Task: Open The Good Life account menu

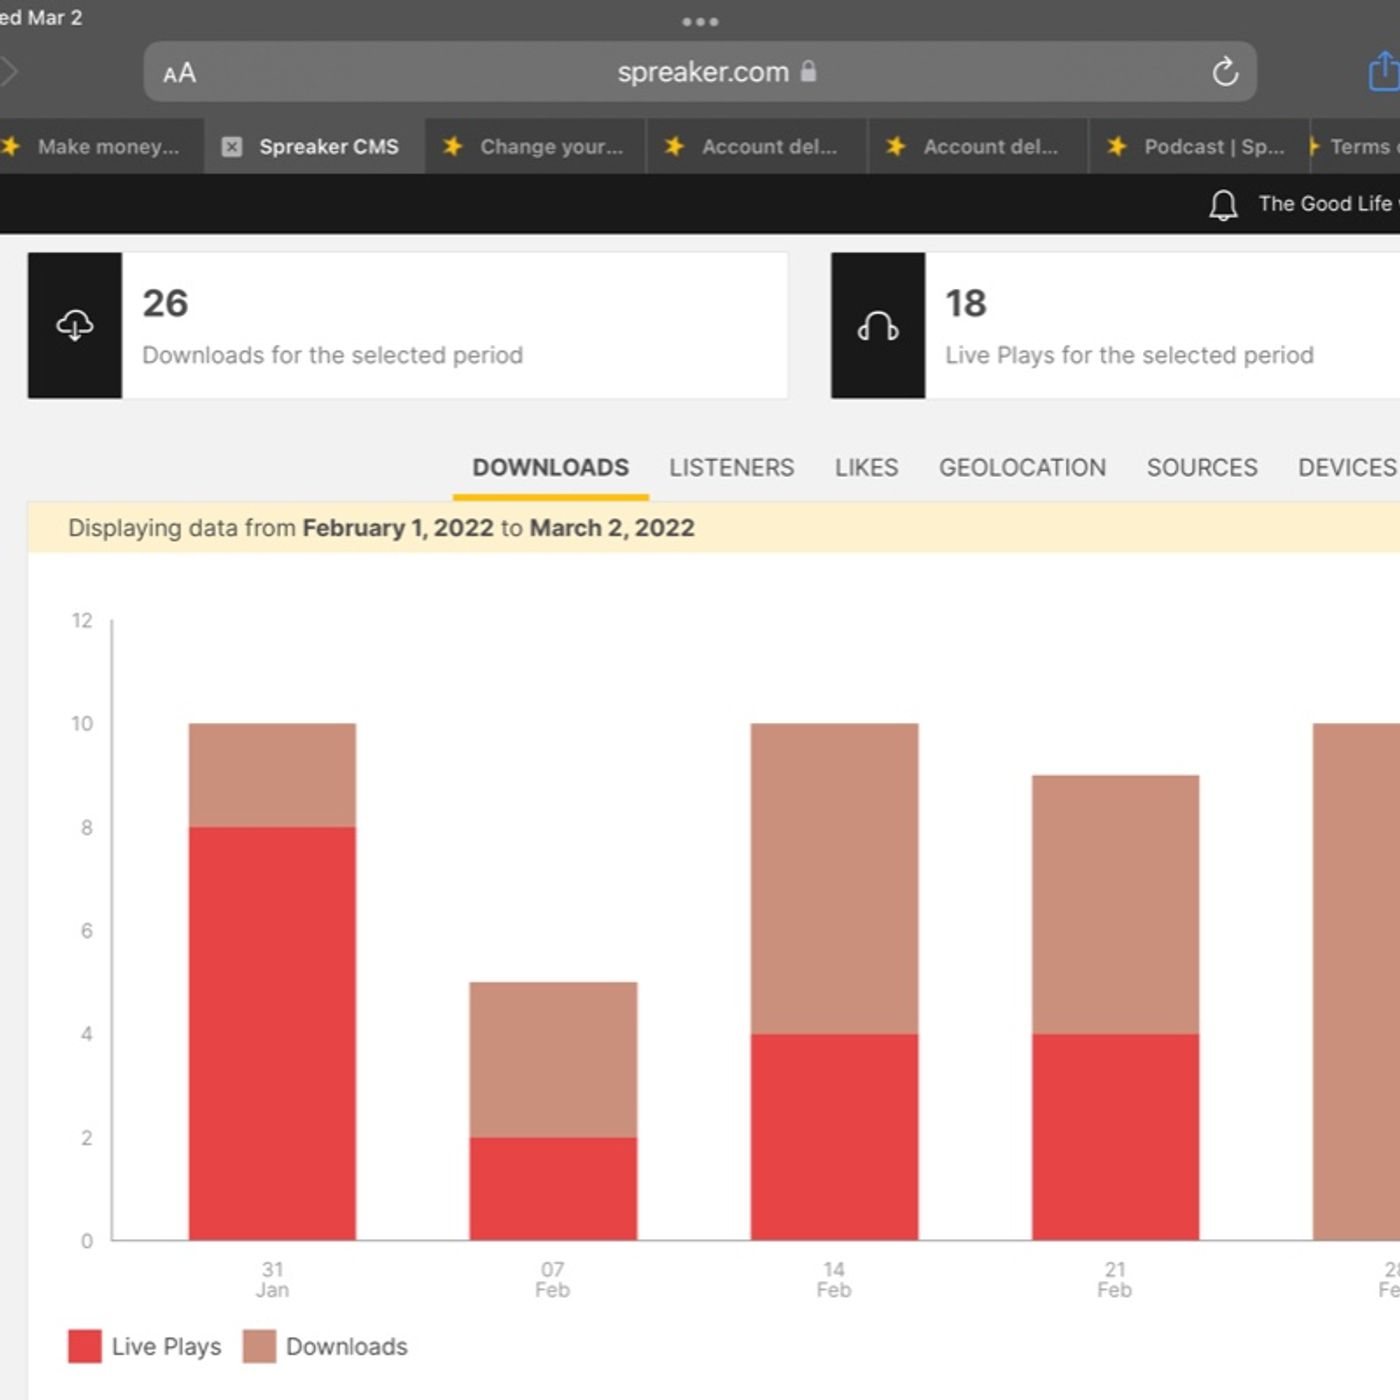Action: (1325, 204)
